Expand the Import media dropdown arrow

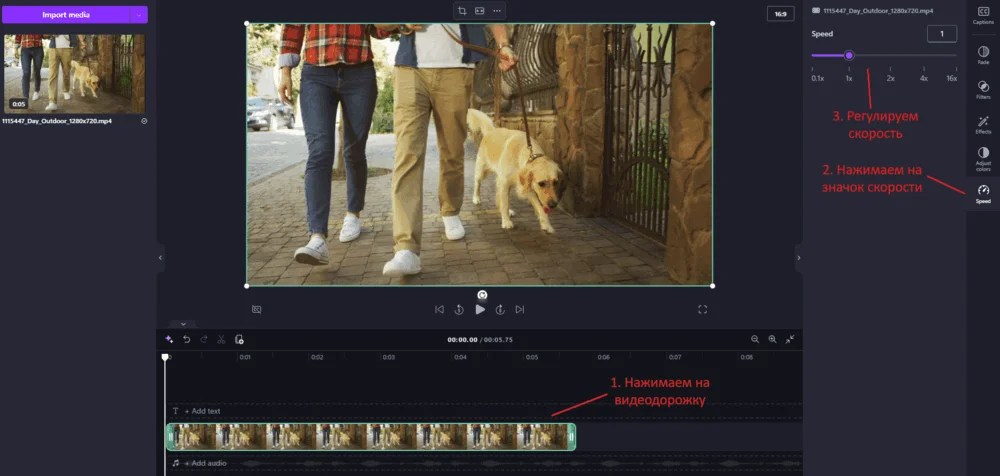point(138,15)
